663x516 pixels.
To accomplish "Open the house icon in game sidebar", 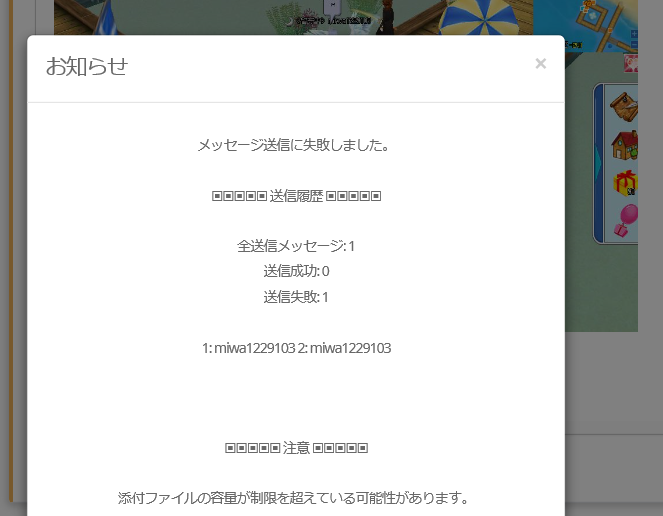I will pos(625,145).
